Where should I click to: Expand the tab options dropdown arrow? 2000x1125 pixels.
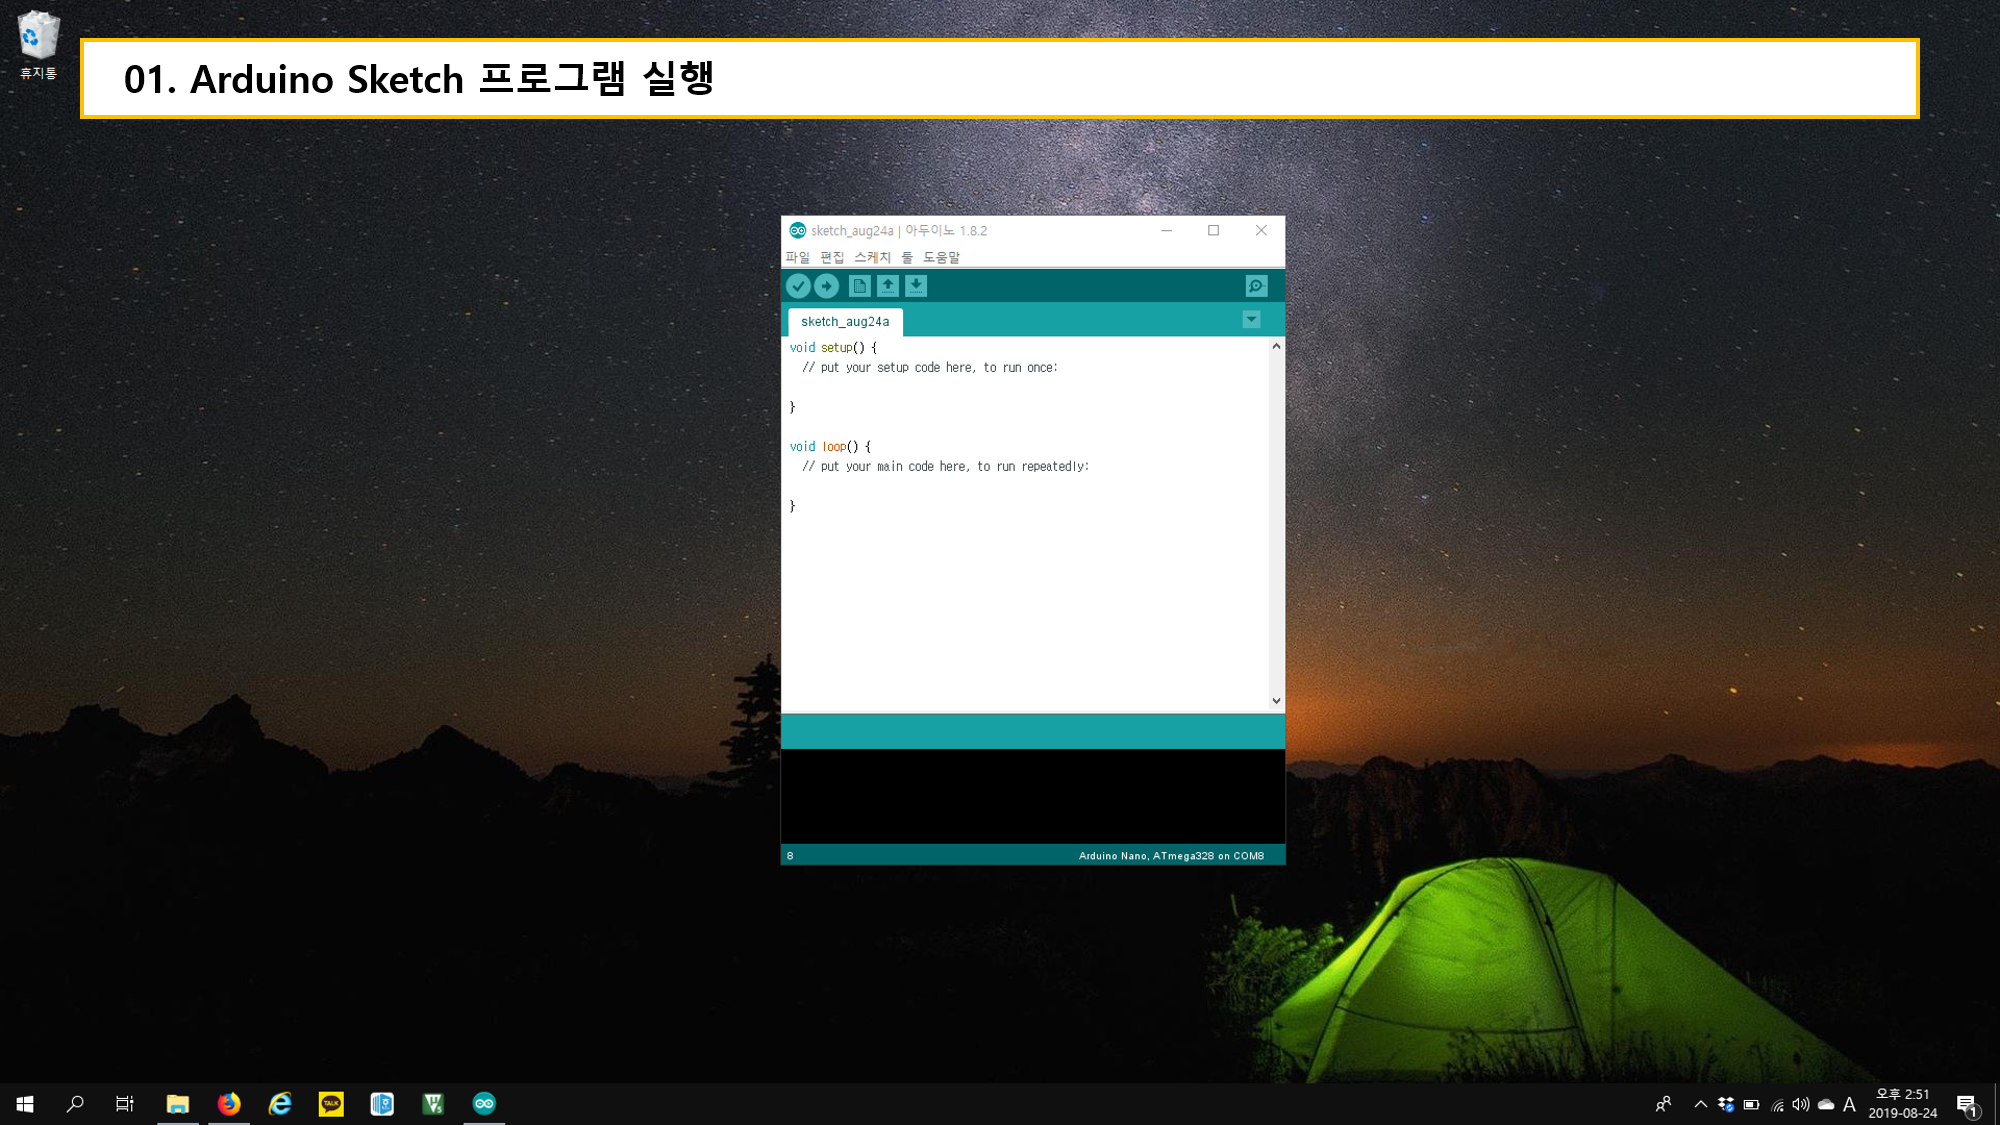click(x=1251, y=320)
